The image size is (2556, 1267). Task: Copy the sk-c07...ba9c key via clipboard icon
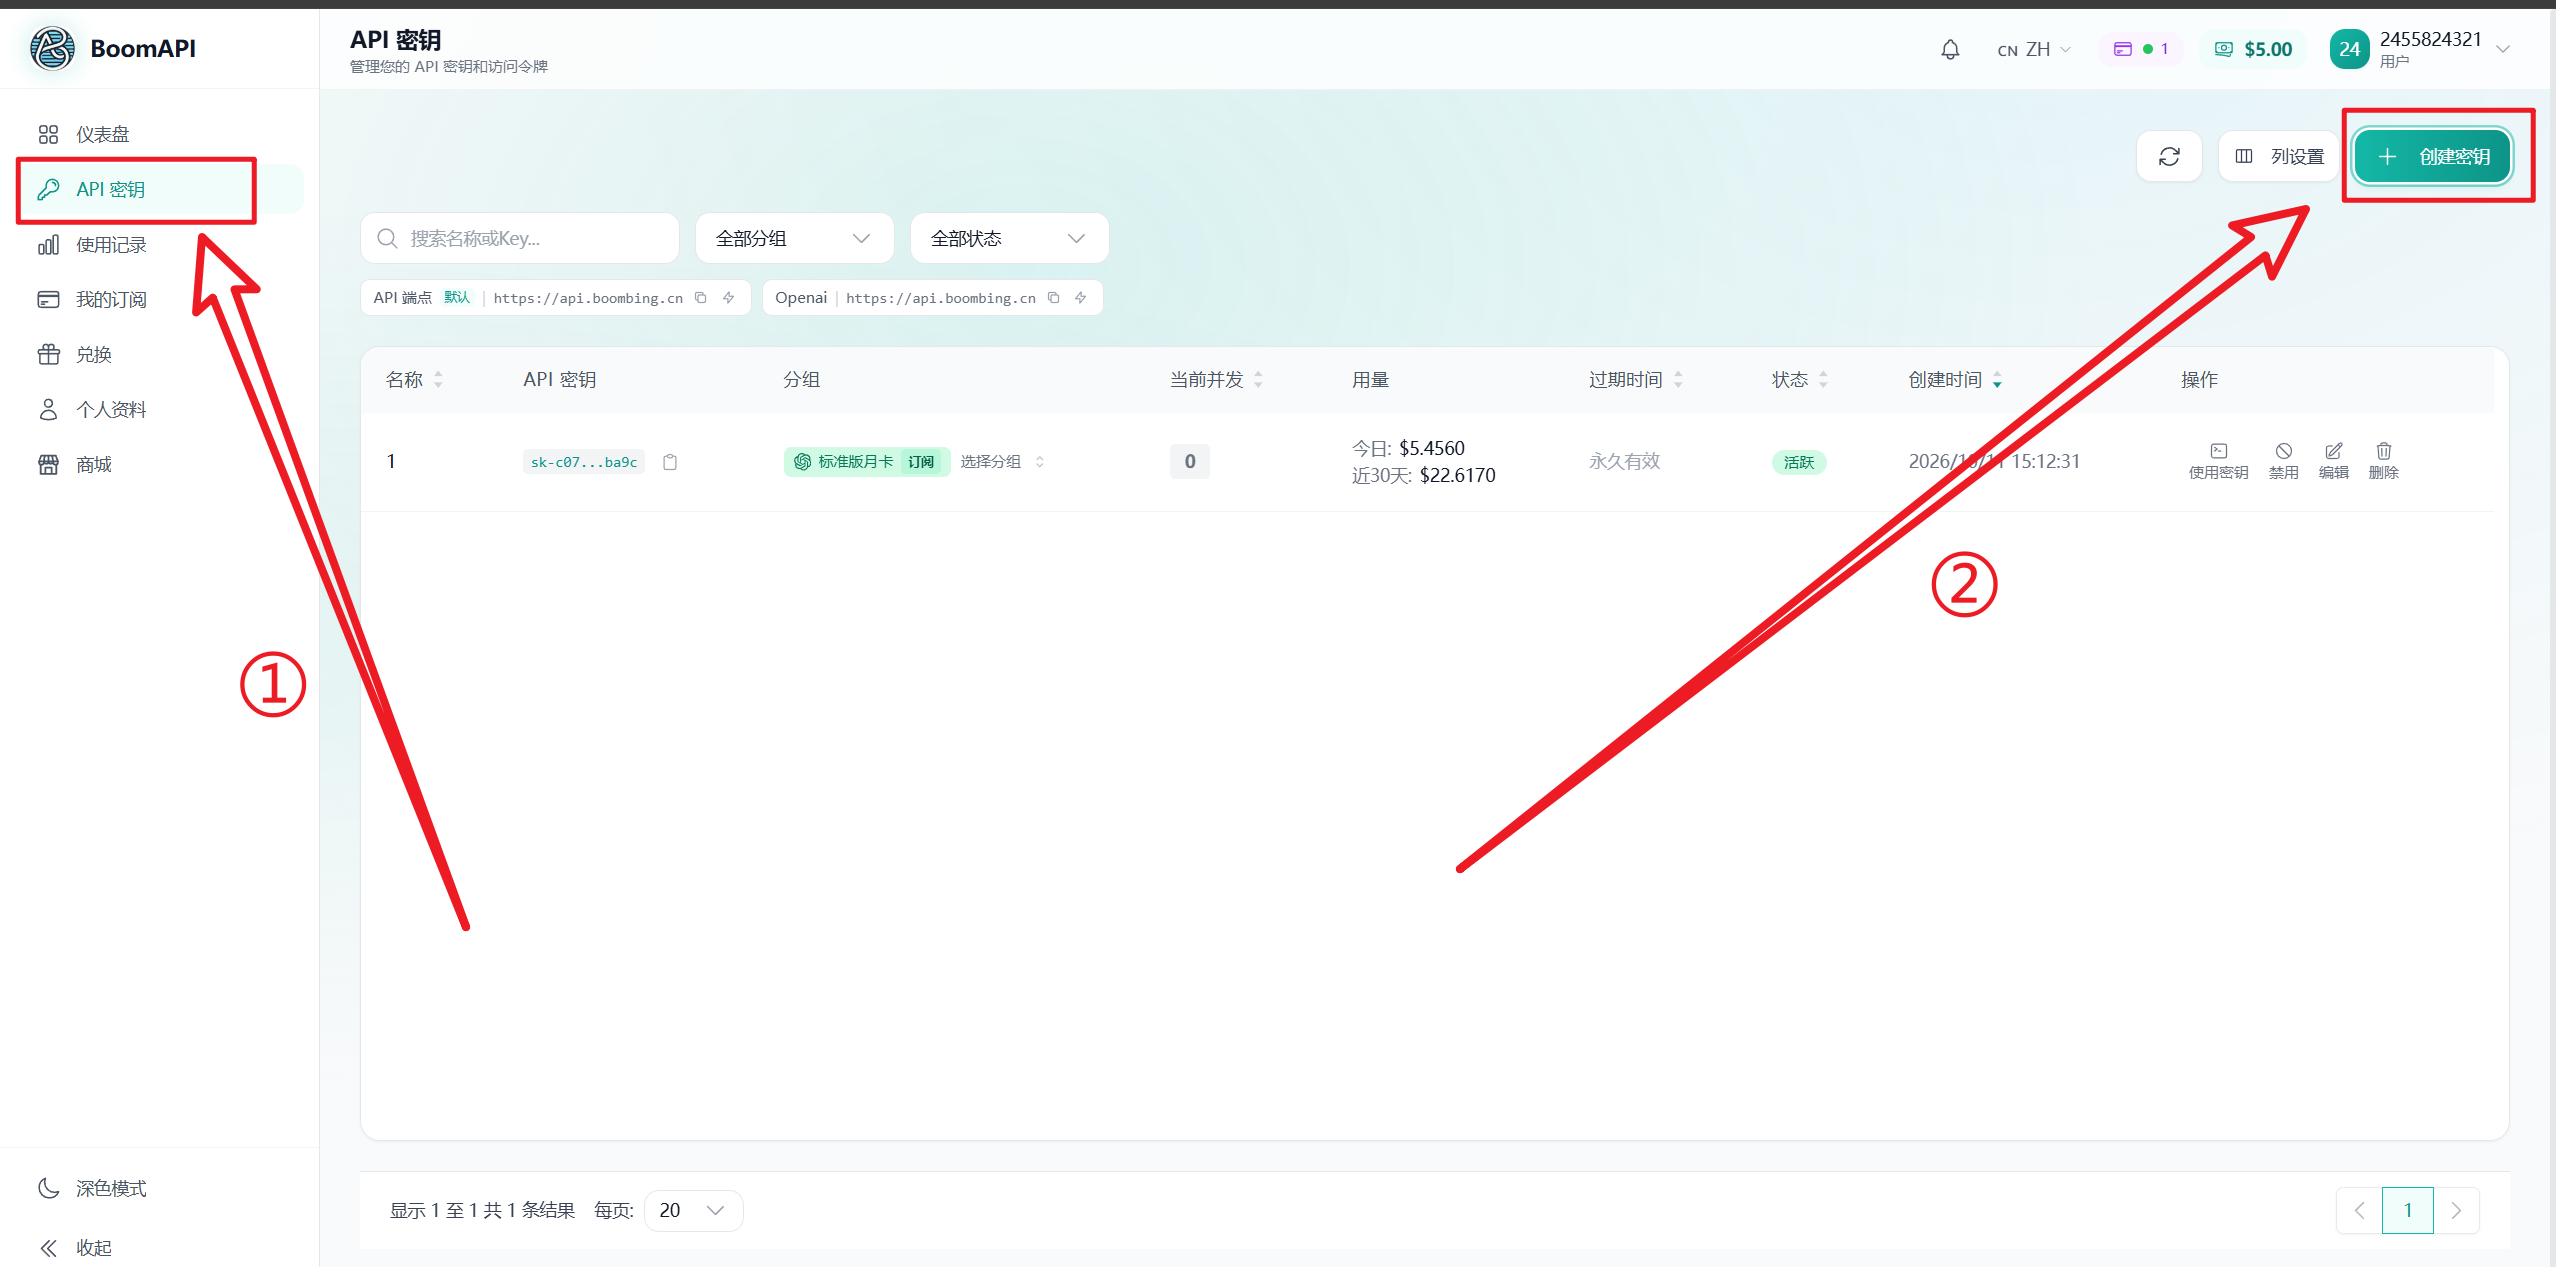(x=670, y=462)
